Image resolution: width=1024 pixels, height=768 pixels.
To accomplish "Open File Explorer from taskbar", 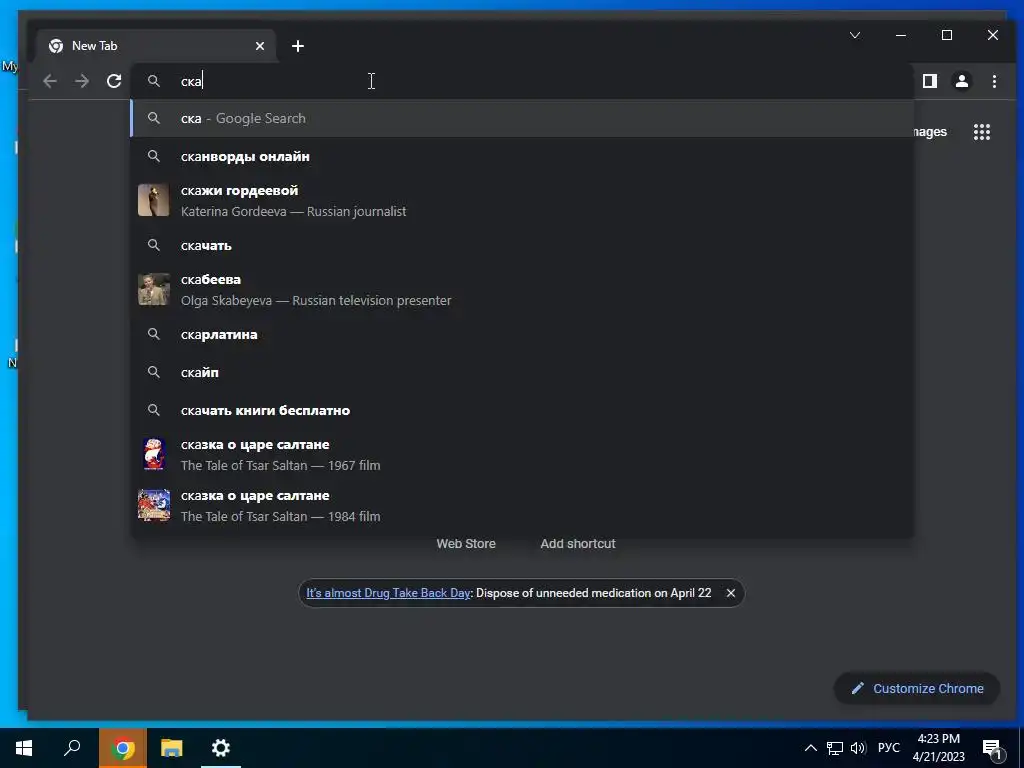I will point(172,748).
